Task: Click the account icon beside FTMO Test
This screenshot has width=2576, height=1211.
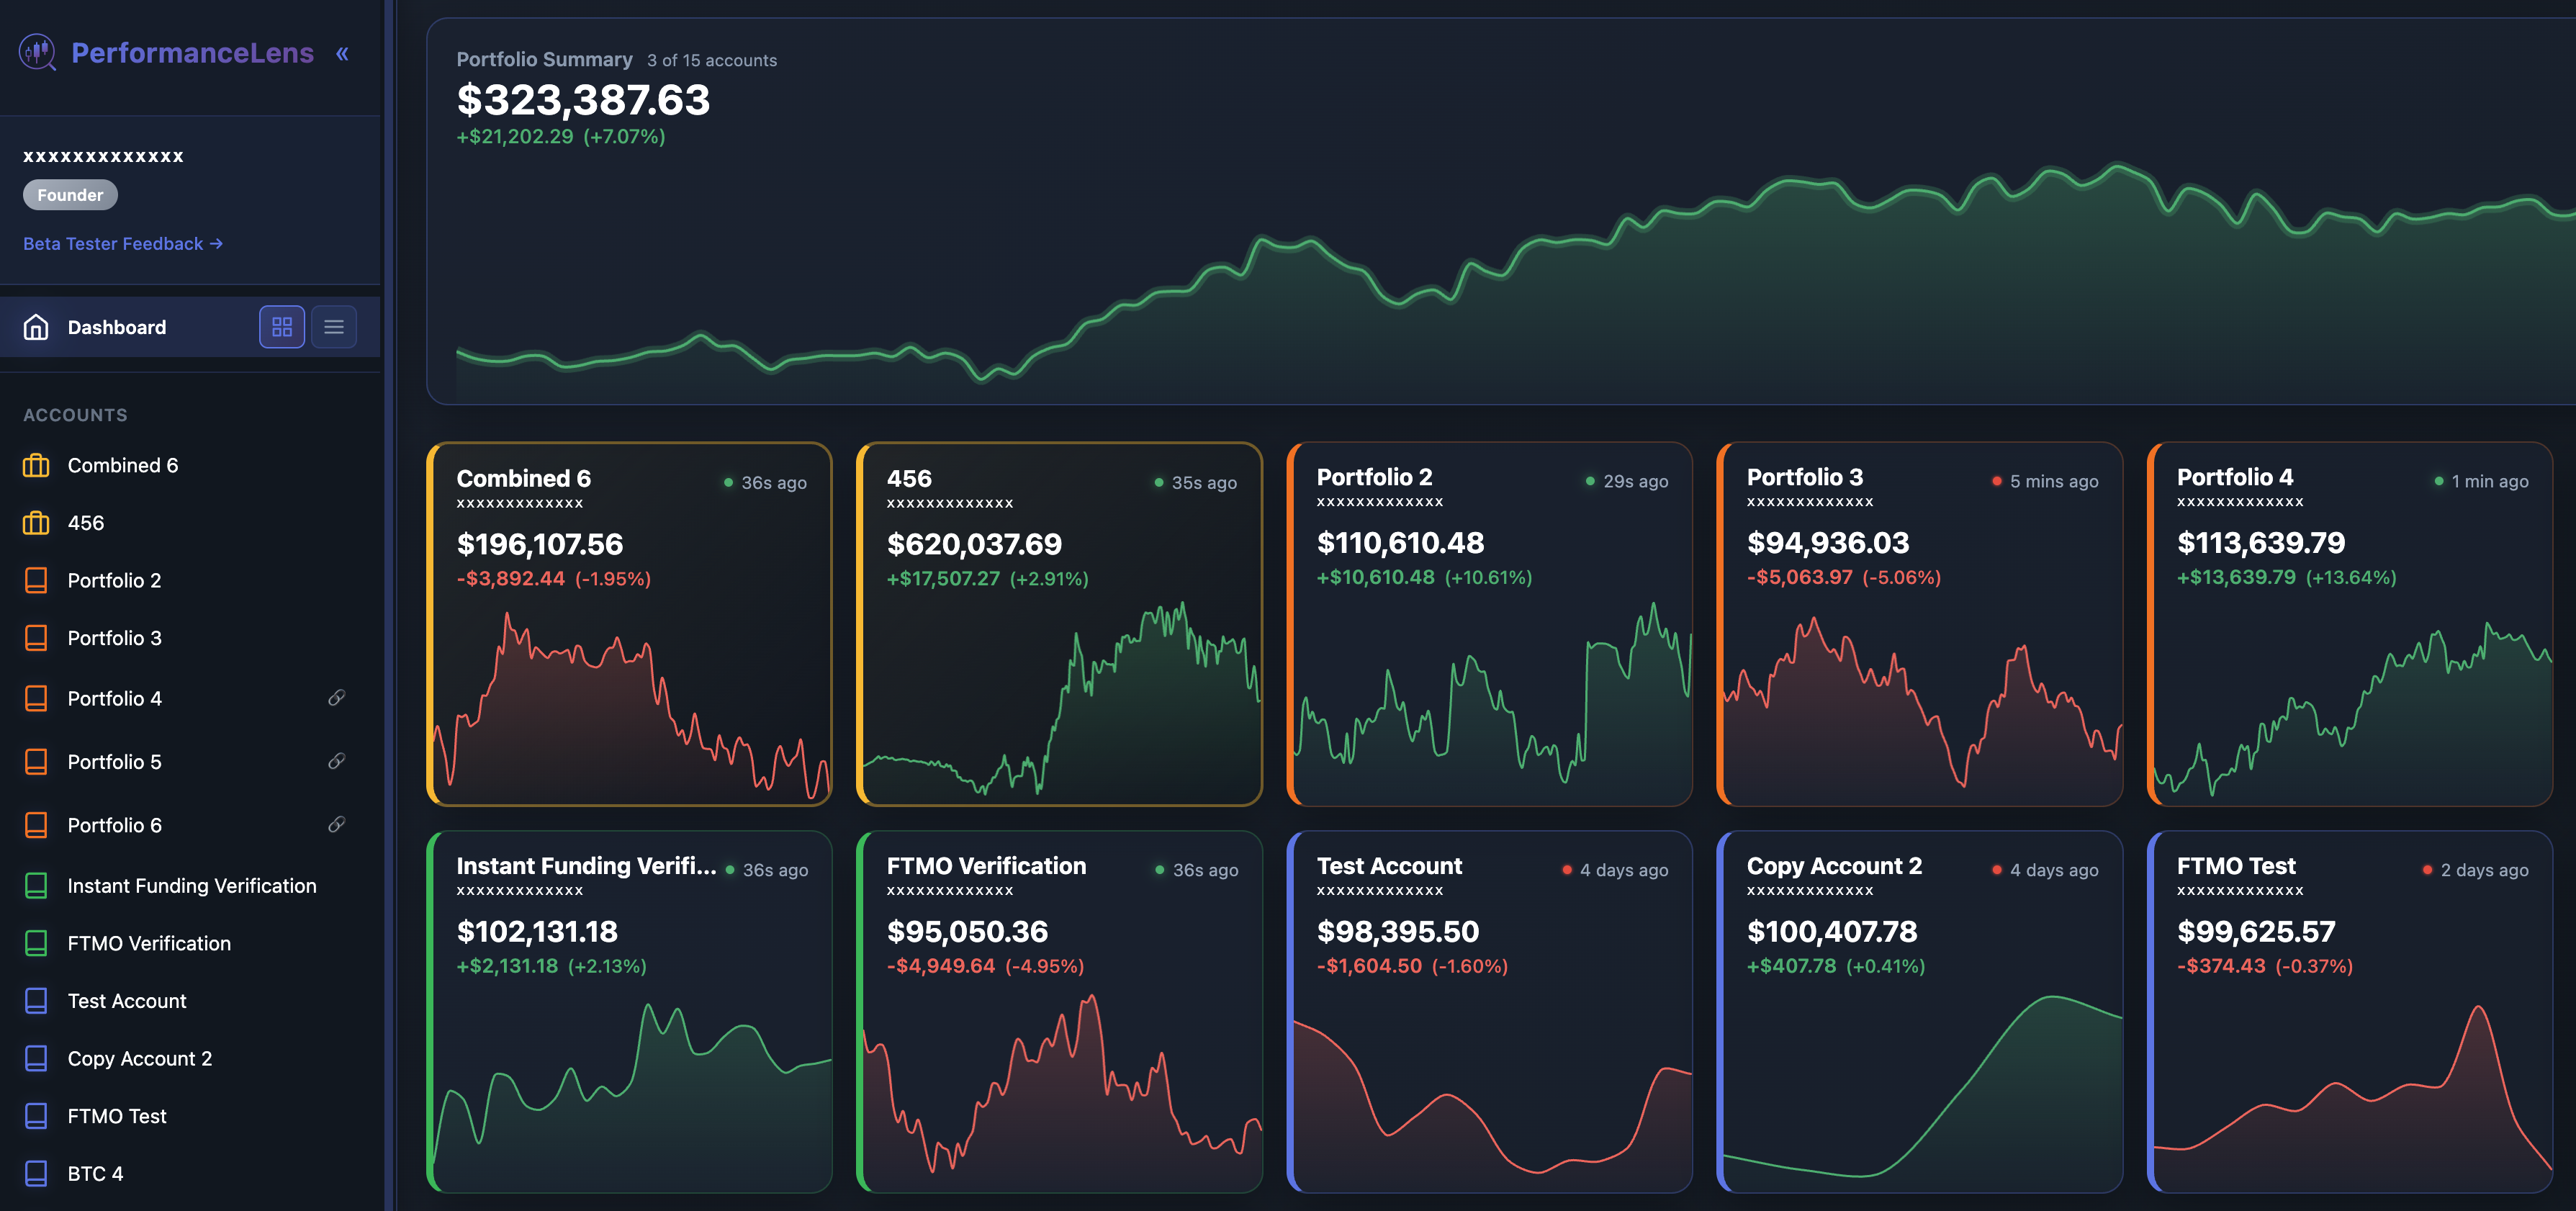Action: point(36,1116)
